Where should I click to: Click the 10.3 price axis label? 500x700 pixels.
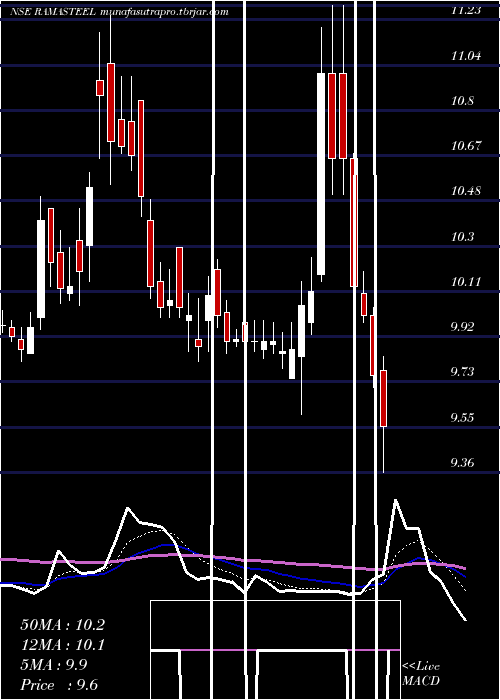pyautogui.click(x=463, y=237)
